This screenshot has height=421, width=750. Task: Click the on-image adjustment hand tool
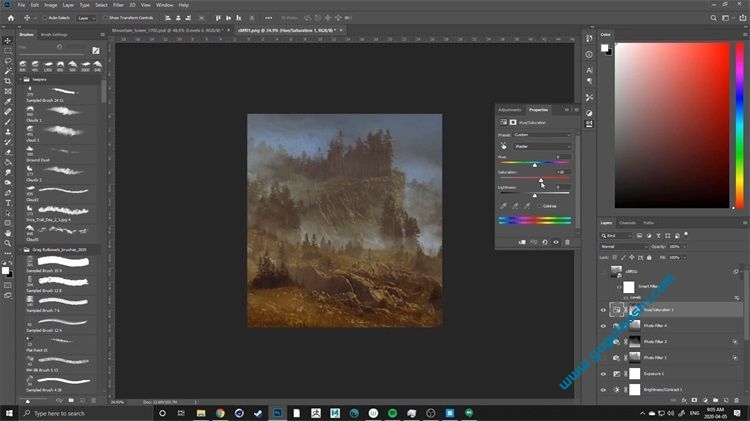tap(503, 146)
